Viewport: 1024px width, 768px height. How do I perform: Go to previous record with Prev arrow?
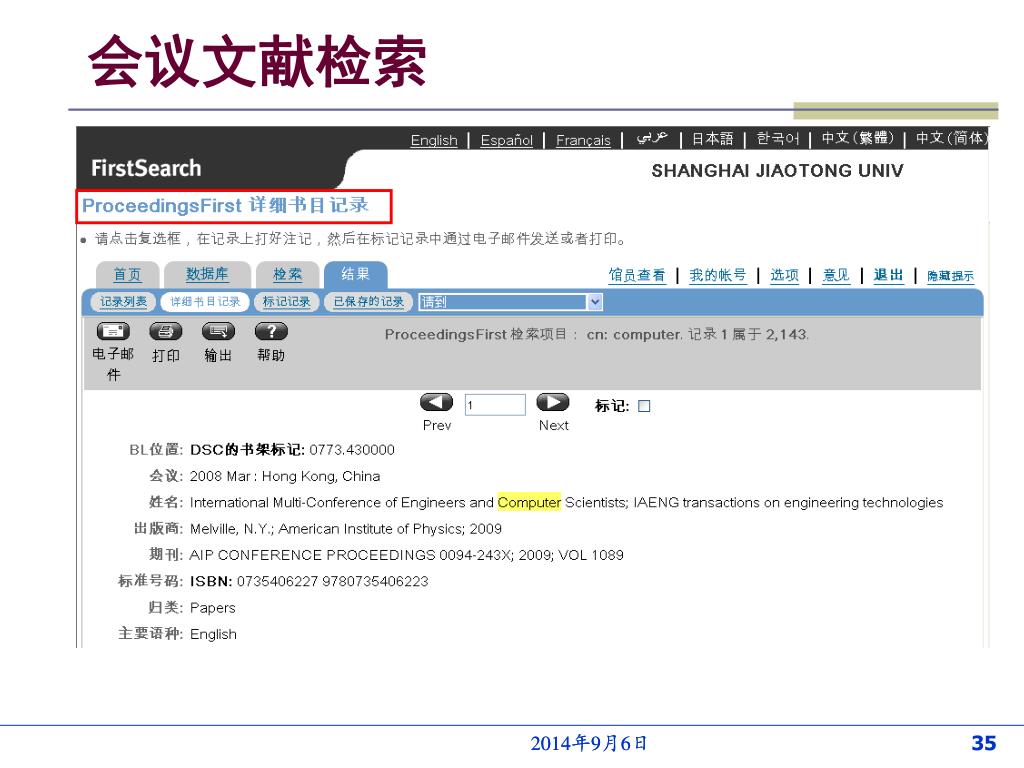(436, 402)
